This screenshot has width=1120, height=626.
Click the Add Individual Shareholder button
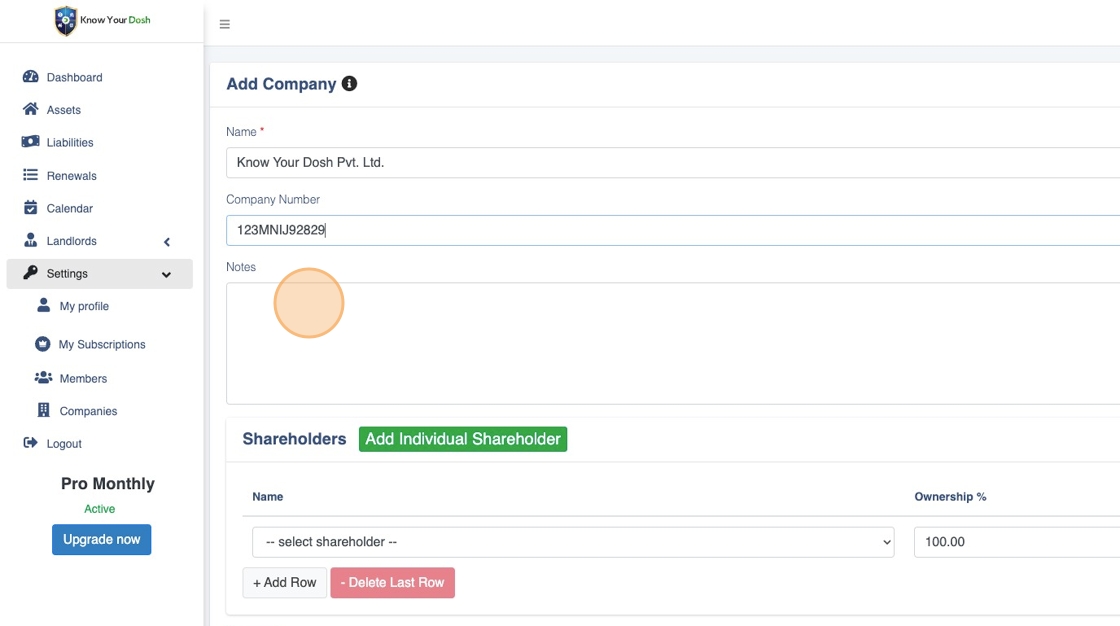pyautogui.click(x=463, y=439)
